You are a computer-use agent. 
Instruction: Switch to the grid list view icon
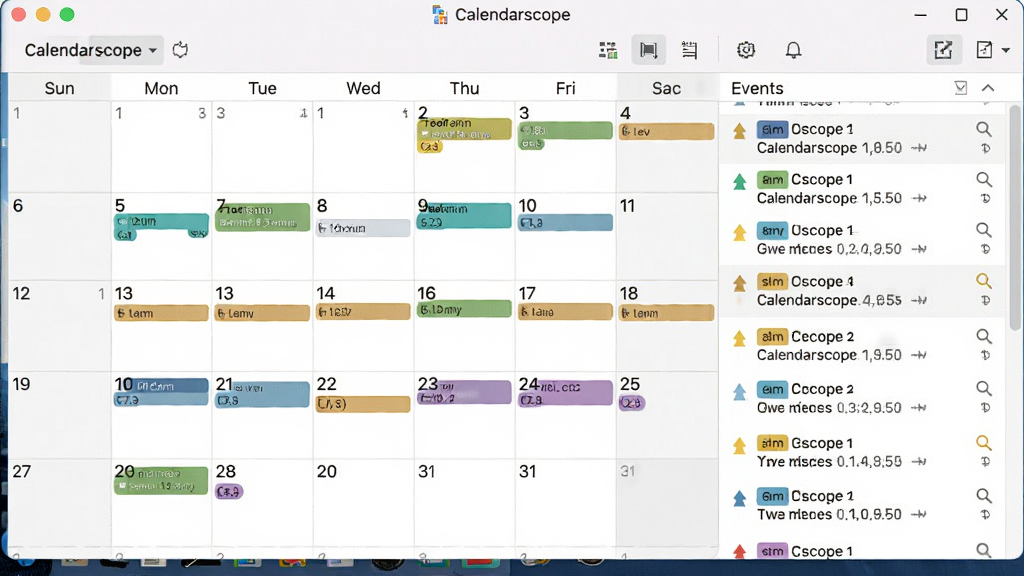[x=608, y=50]
